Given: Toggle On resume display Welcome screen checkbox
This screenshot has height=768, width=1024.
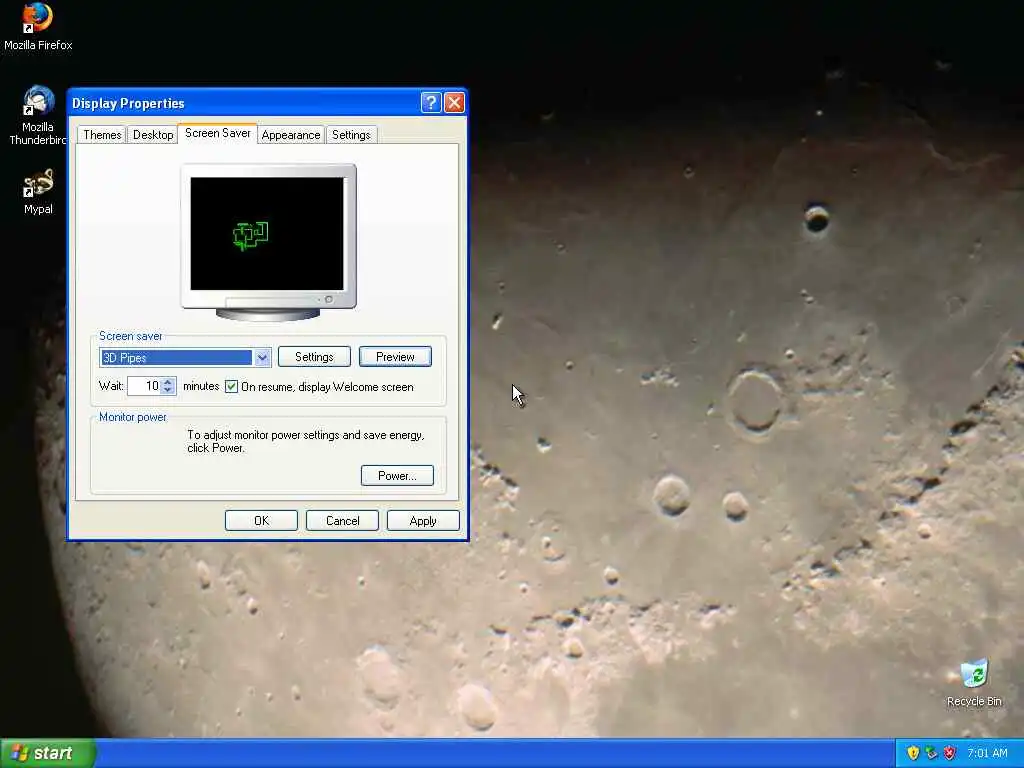Looking at the screenshot, I should (x=231, y=387).
